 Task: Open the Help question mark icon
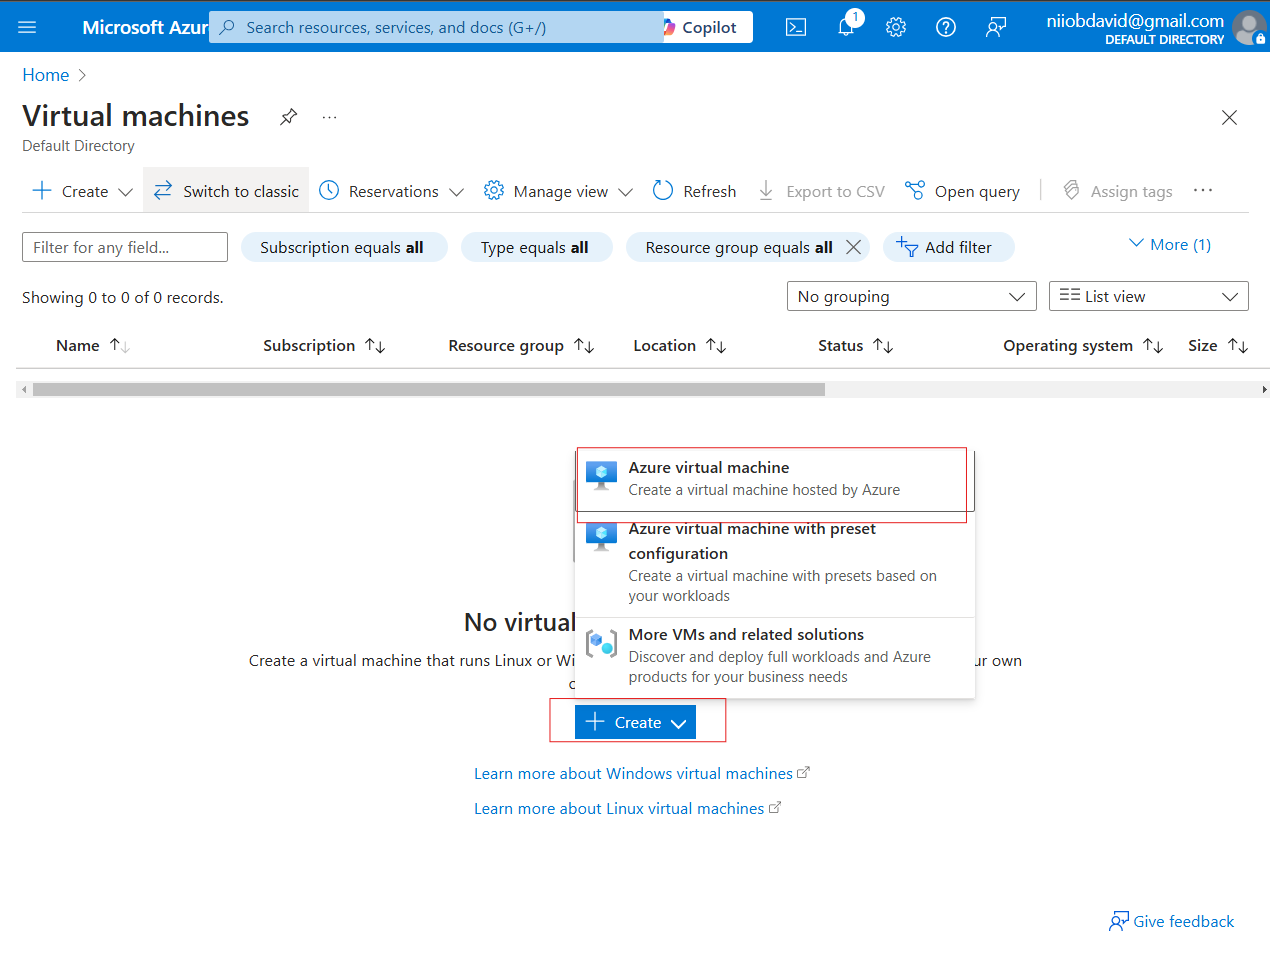coord(946,27)
